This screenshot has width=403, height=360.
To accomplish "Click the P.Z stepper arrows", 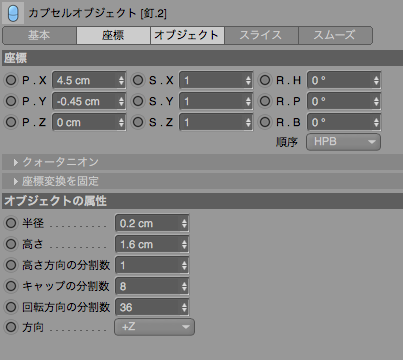I will pos(121,122).
